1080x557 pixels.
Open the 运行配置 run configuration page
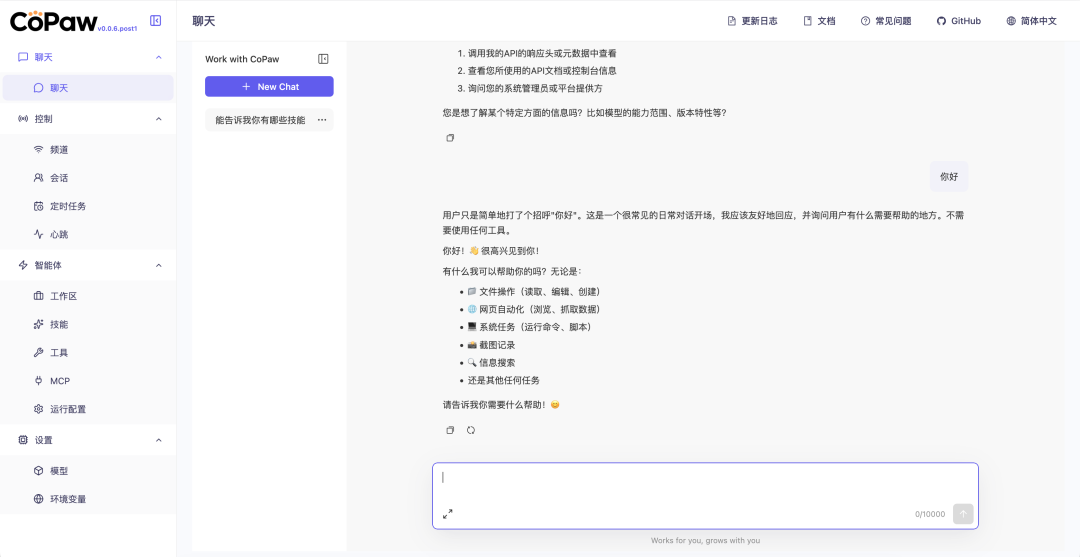[88, 409]
